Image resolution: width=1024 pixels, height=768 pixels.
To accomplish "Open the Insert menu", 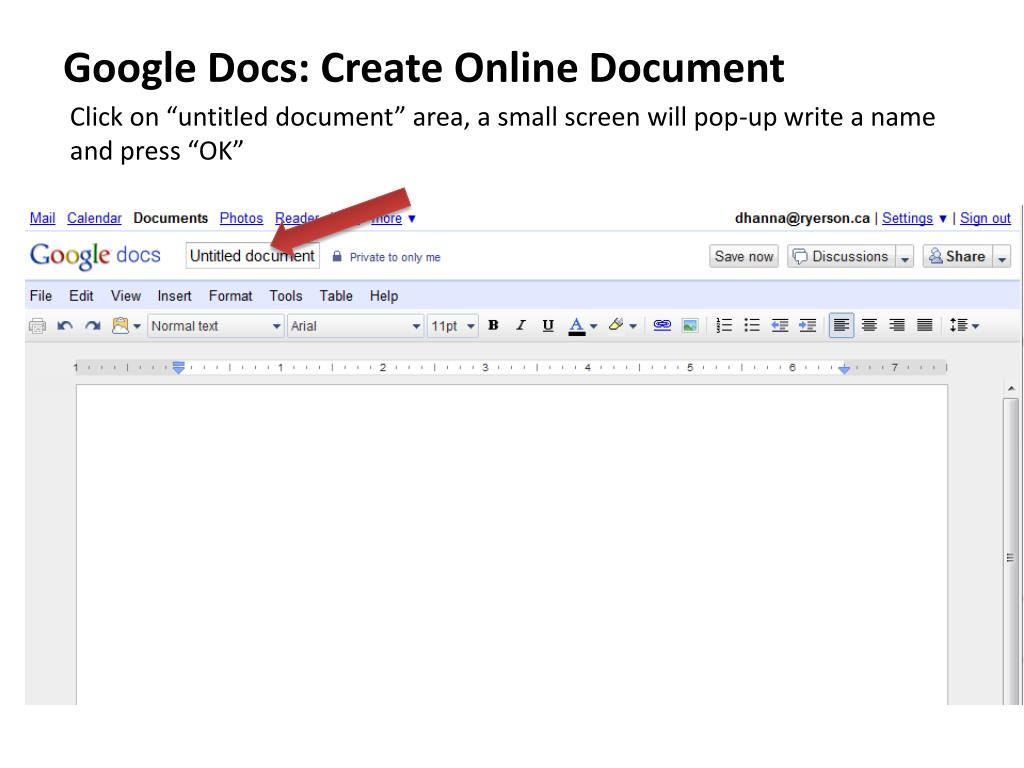I will (174, 296).
